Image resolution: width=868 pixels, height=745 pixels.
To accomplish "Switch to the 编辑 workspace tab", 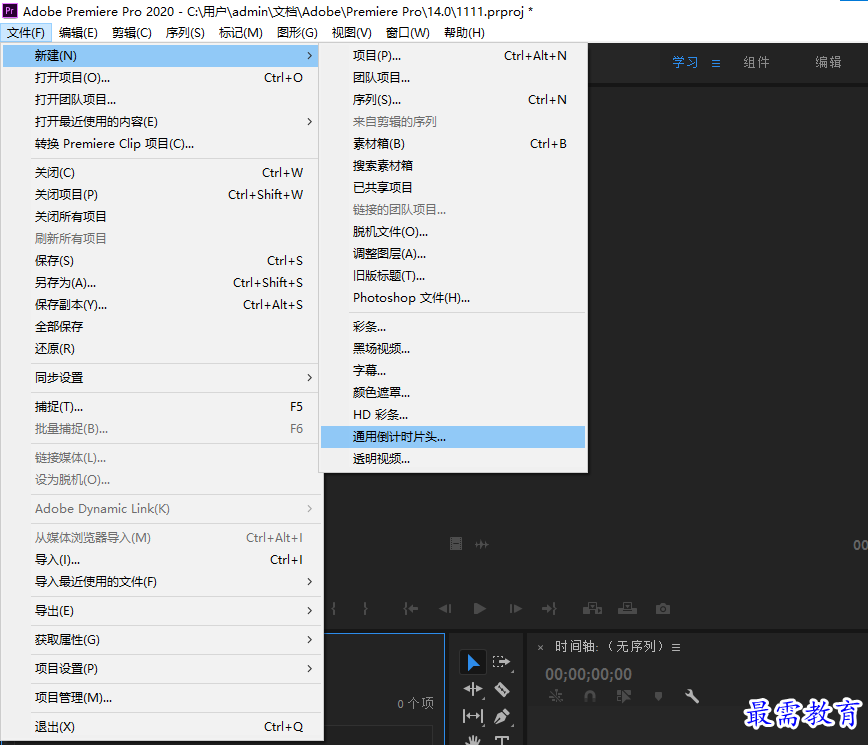I will 828,62.
